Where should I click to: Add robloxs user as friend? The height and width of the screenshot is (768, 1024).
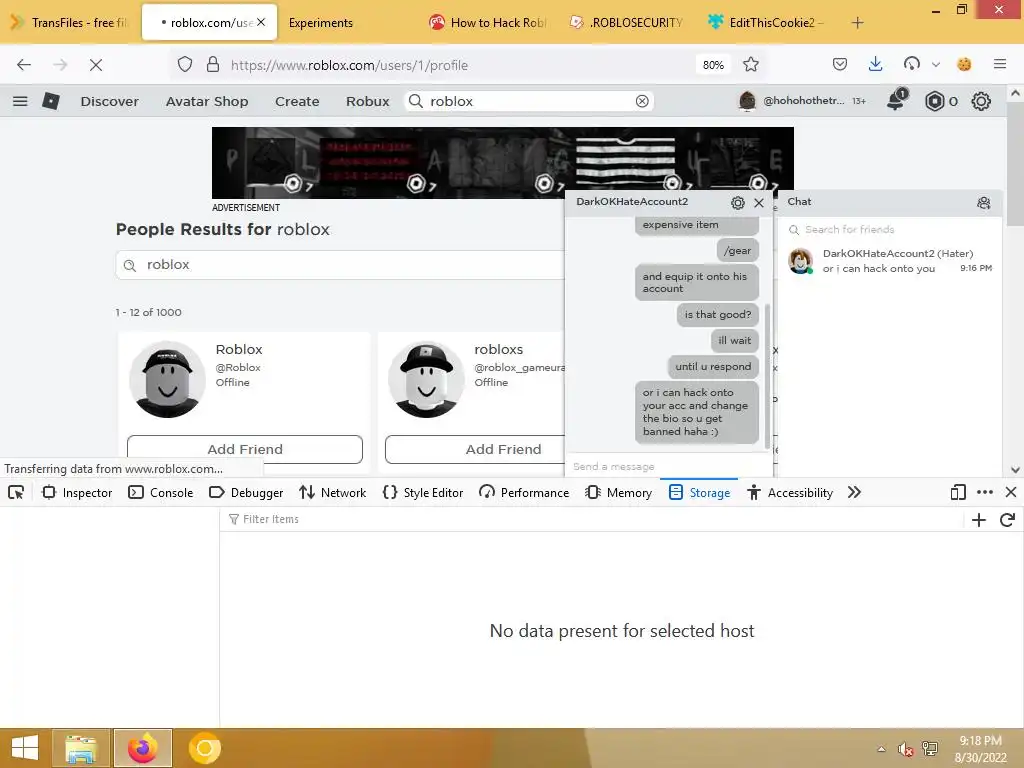[x=475, y=449]
